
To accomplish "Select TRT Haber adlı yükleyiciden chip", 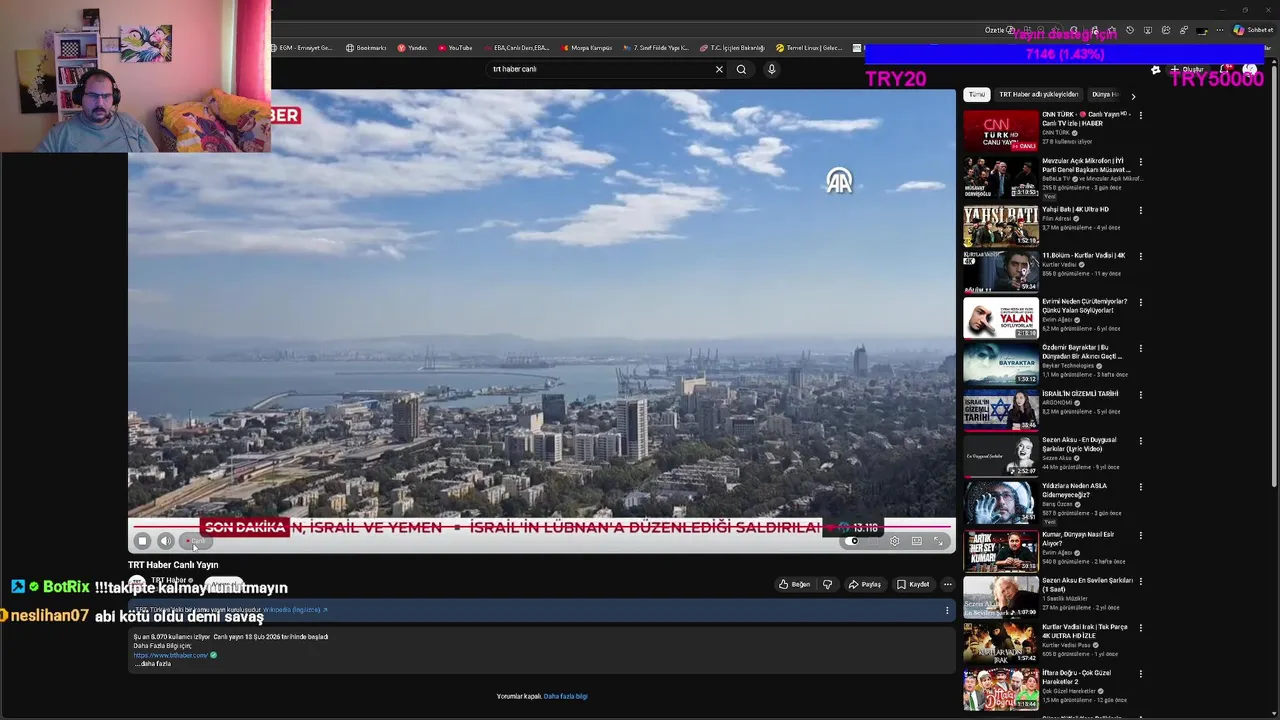I will pos(1039,94).
